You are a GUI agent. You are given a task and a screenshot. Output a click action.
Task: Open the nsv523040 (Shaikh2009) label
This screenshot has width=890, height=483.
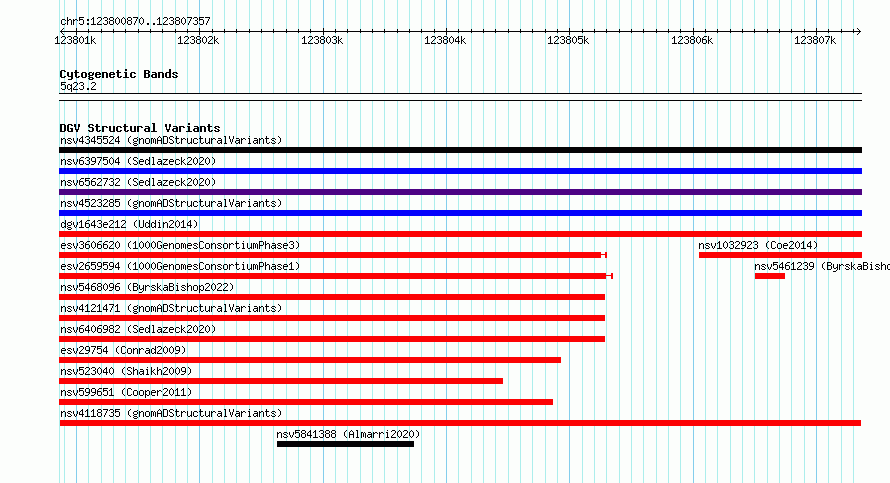pyautogui.click(x=126, y=371)
